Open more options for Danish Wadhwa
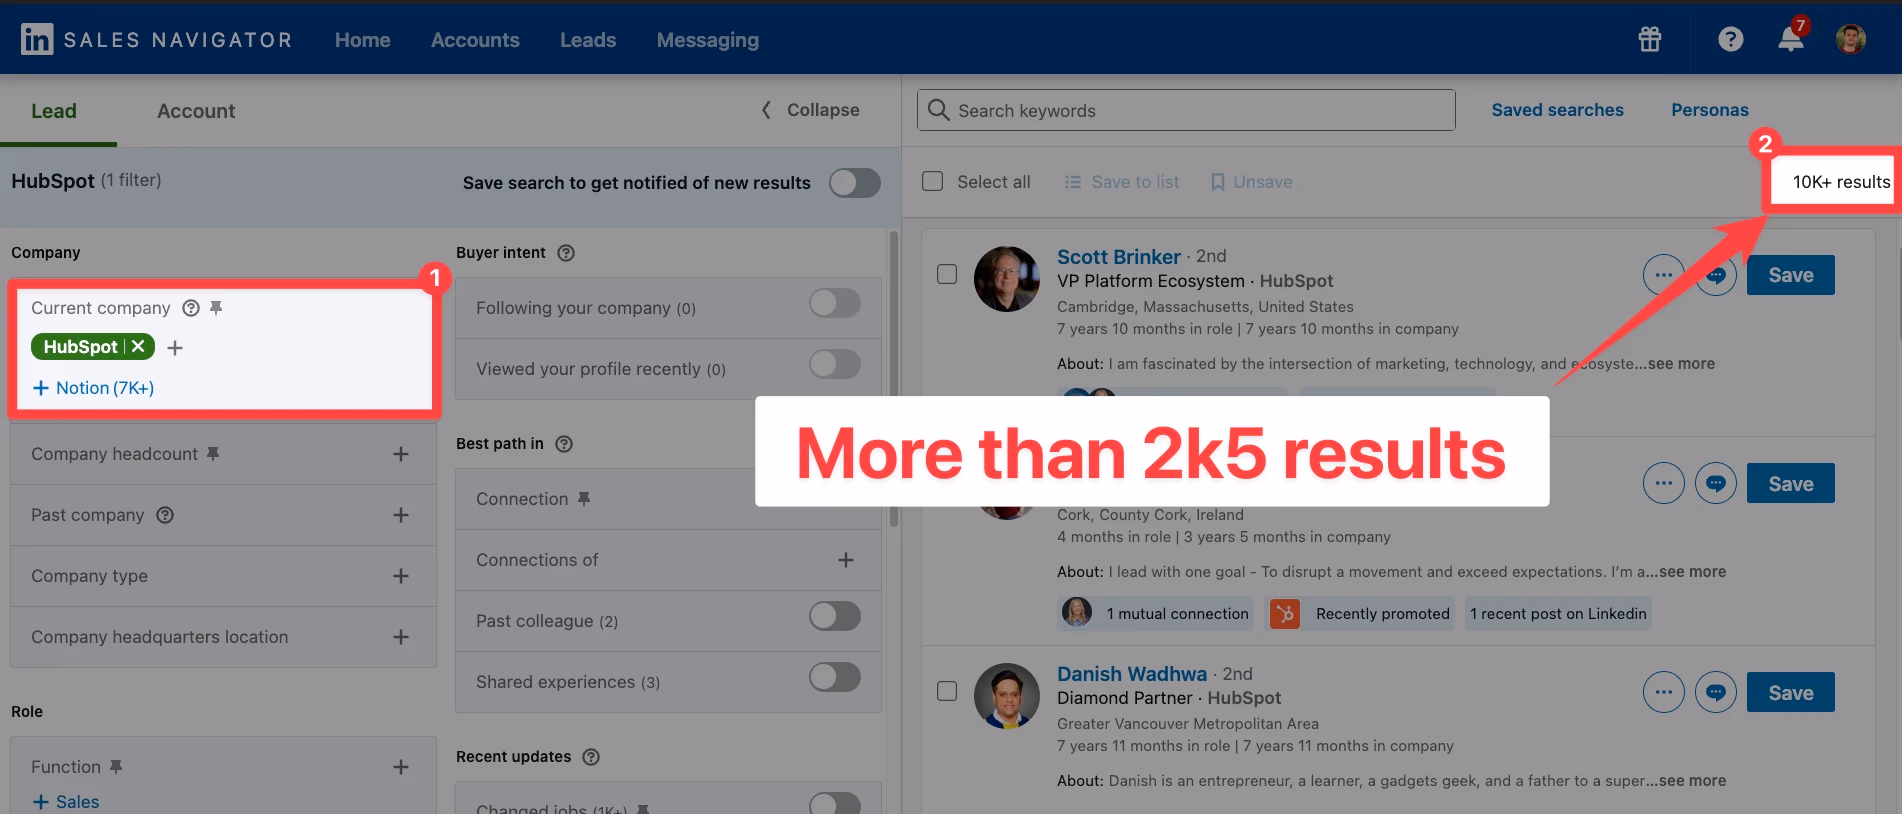The width and height of the screenshot is (1902, 814). (x=1664, y=692)
